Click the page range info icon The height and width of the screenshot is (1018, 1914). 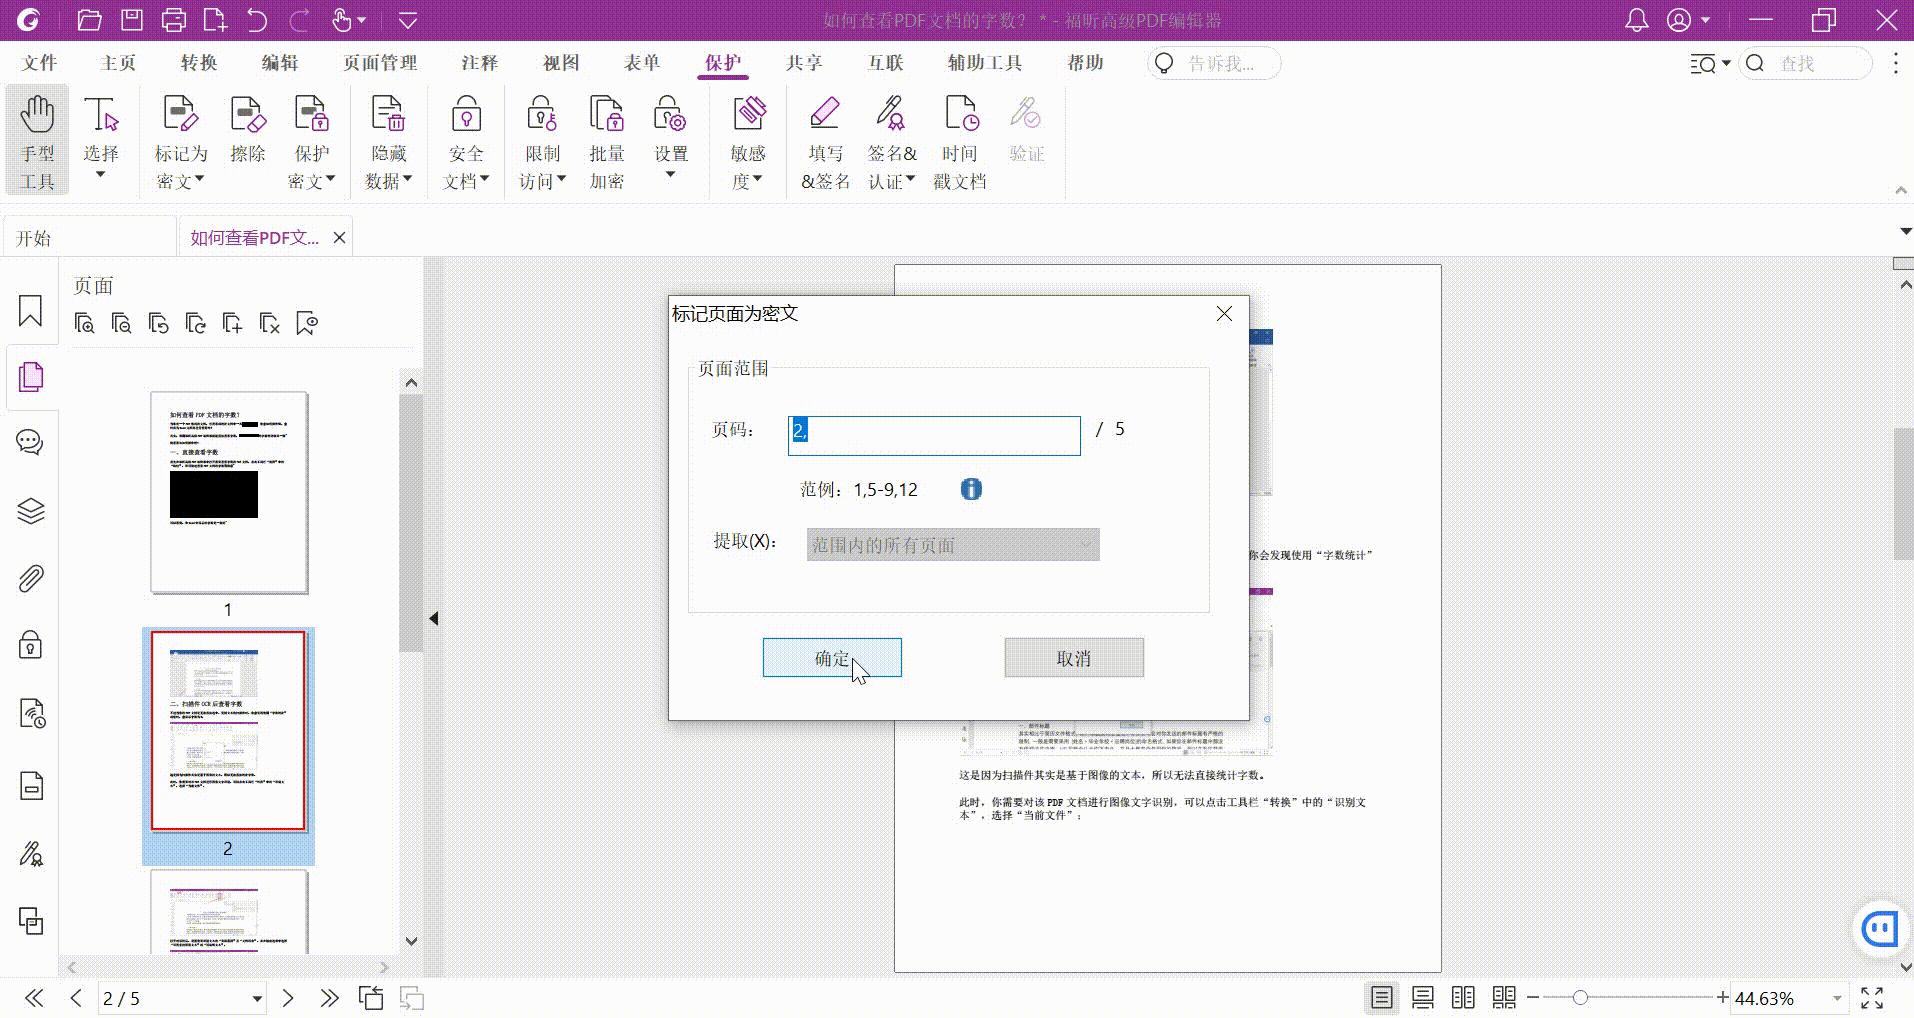pyautogui.click(x=971, y=489)
